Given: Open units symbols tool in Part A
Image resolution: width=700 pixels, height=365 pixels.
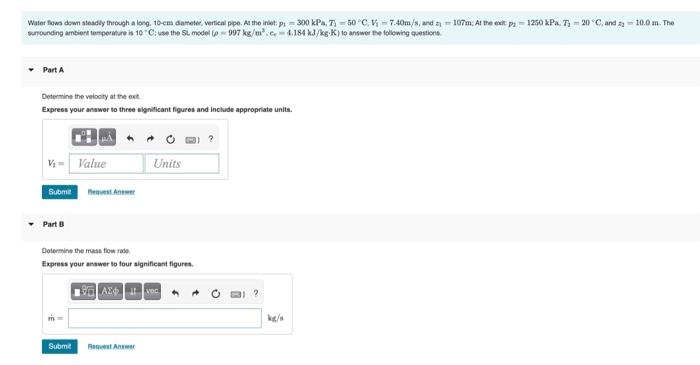Looking at the screenshot, I should [x=107, y=137].
